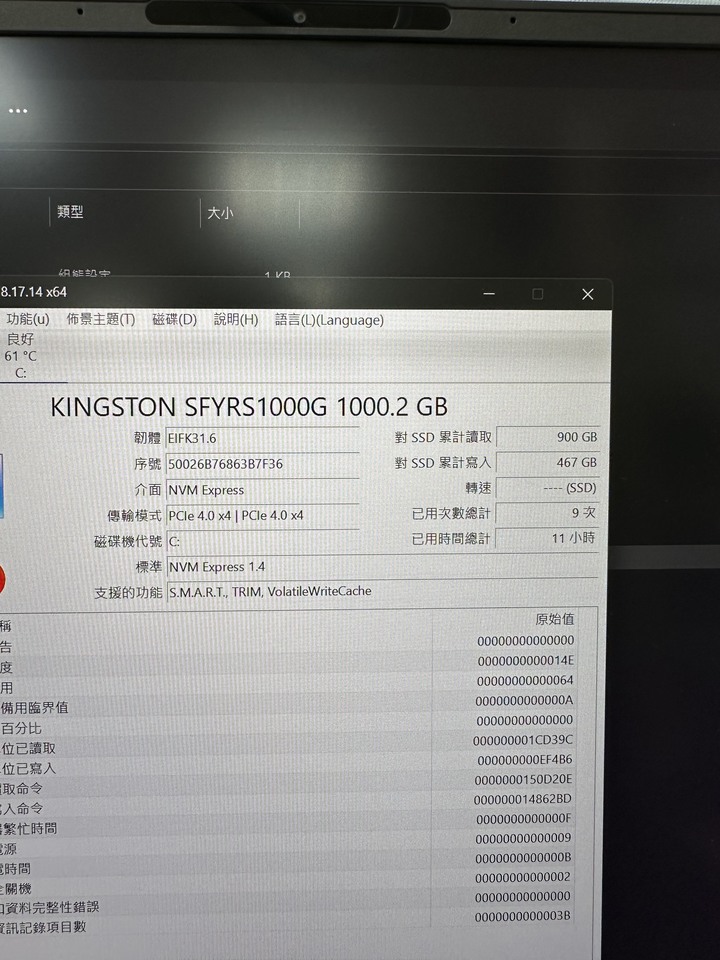This screenshot has width=720, height=960.
Task: Click the 韌體 firmware field EIFK31.6
Action: [263, 438]
